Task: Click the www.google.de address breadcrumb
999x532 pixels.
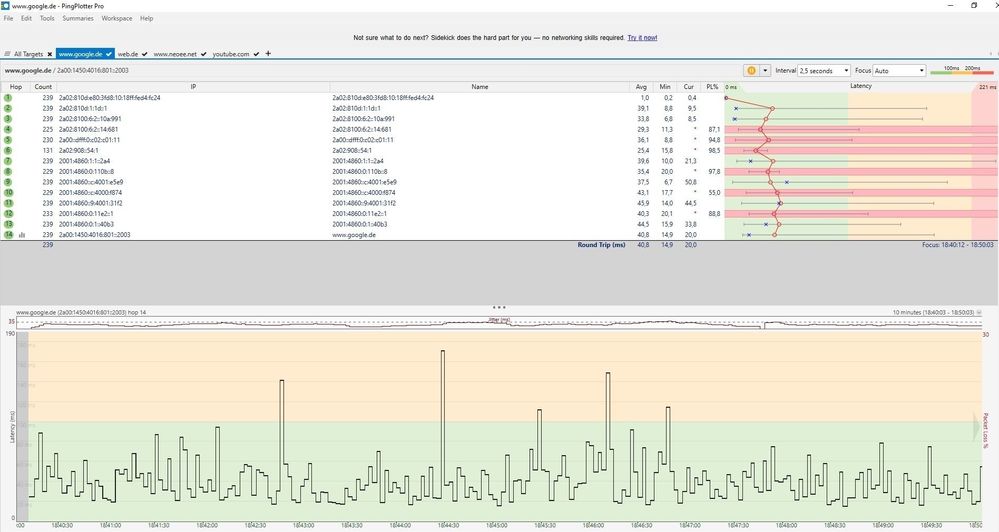Action: (28, 71)
